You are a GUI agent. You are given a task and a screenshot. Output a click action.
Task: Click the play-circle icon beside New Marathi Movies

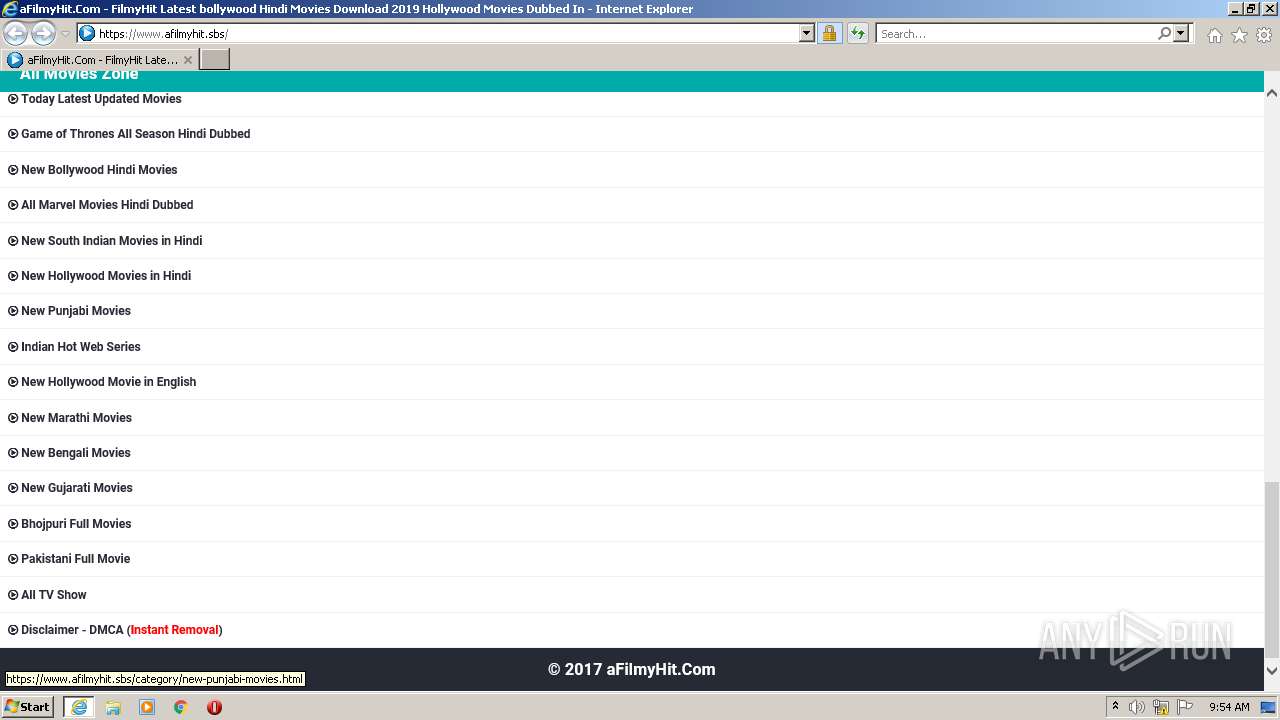click(13, 418)
